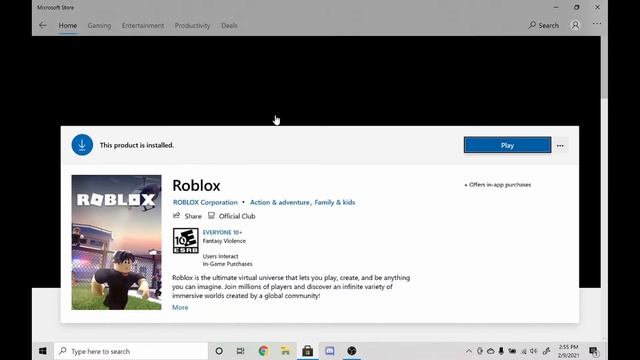Image resolution: width=640 pixels, height=360 pixels.
Task: Click the blue installed download icon
Action: coord(82,145)
